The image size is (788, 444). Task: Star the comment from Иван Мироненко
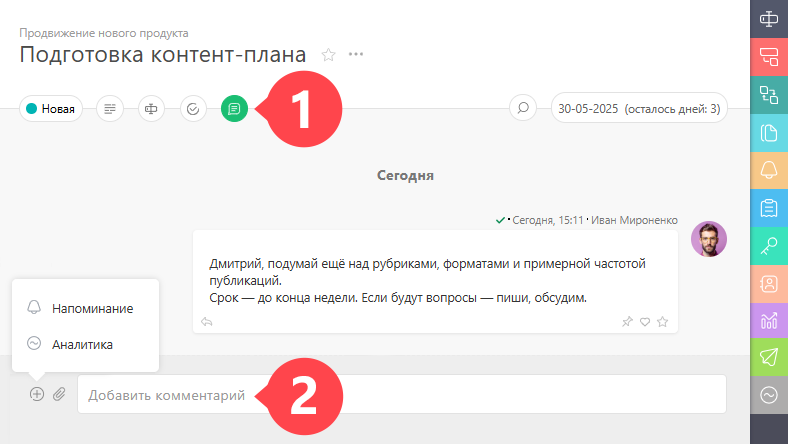coord(662,322)
